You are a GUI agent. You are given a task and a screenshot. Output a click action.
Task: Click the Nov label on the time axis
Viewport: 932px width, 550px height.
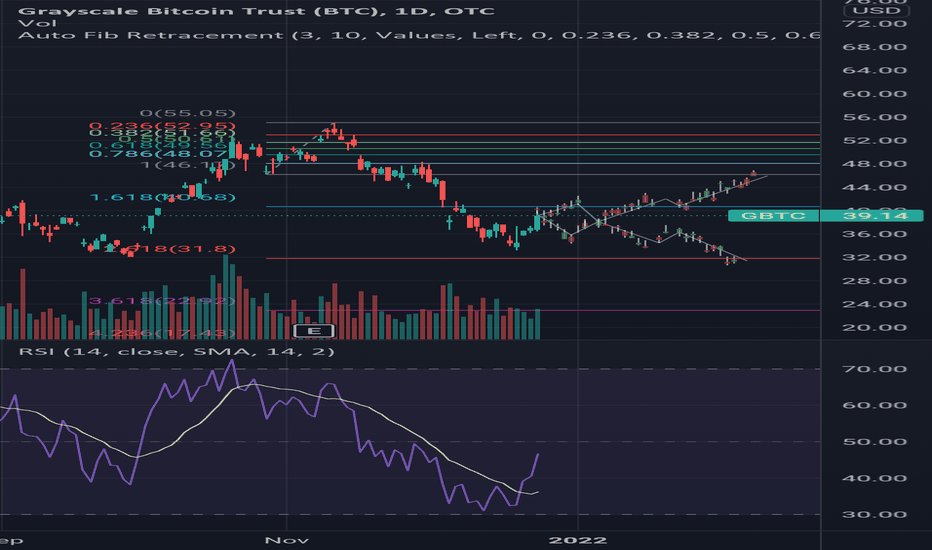pyautogui.click(x=286, y=540)
